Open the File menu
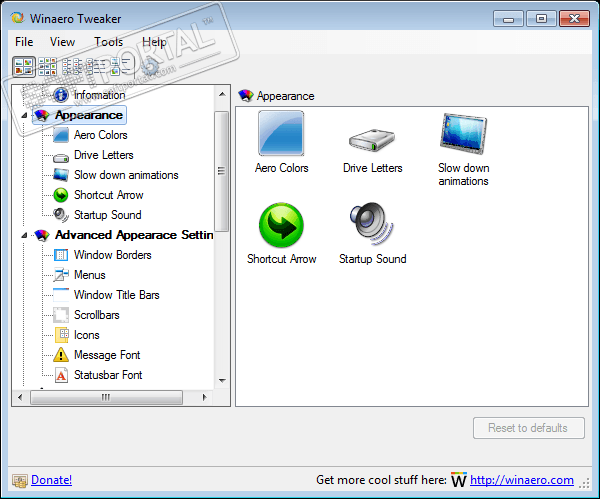600x499 pixels. click(x=24, y=41)
